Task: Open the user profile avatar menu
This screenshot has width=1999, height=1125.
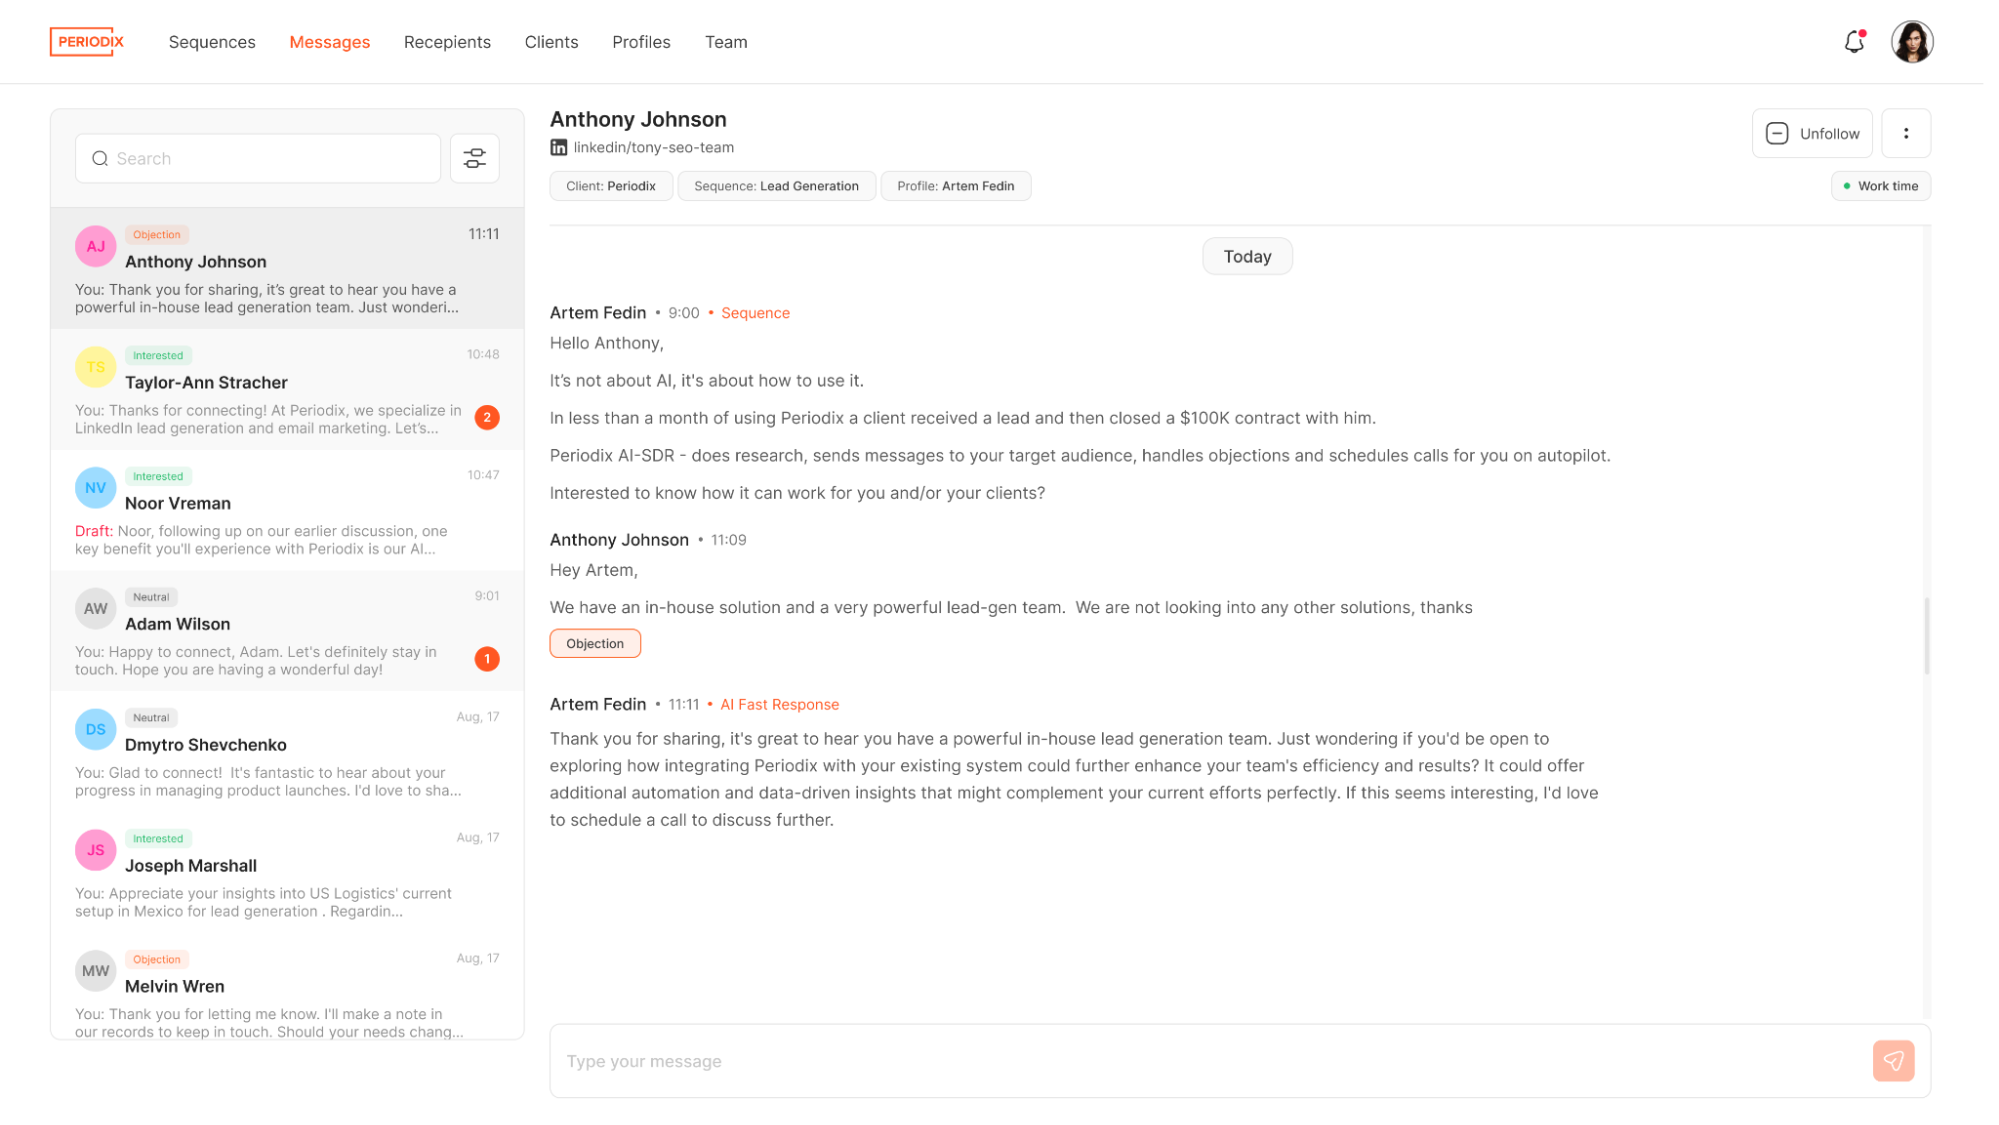Action: [x=1912, y=42]
